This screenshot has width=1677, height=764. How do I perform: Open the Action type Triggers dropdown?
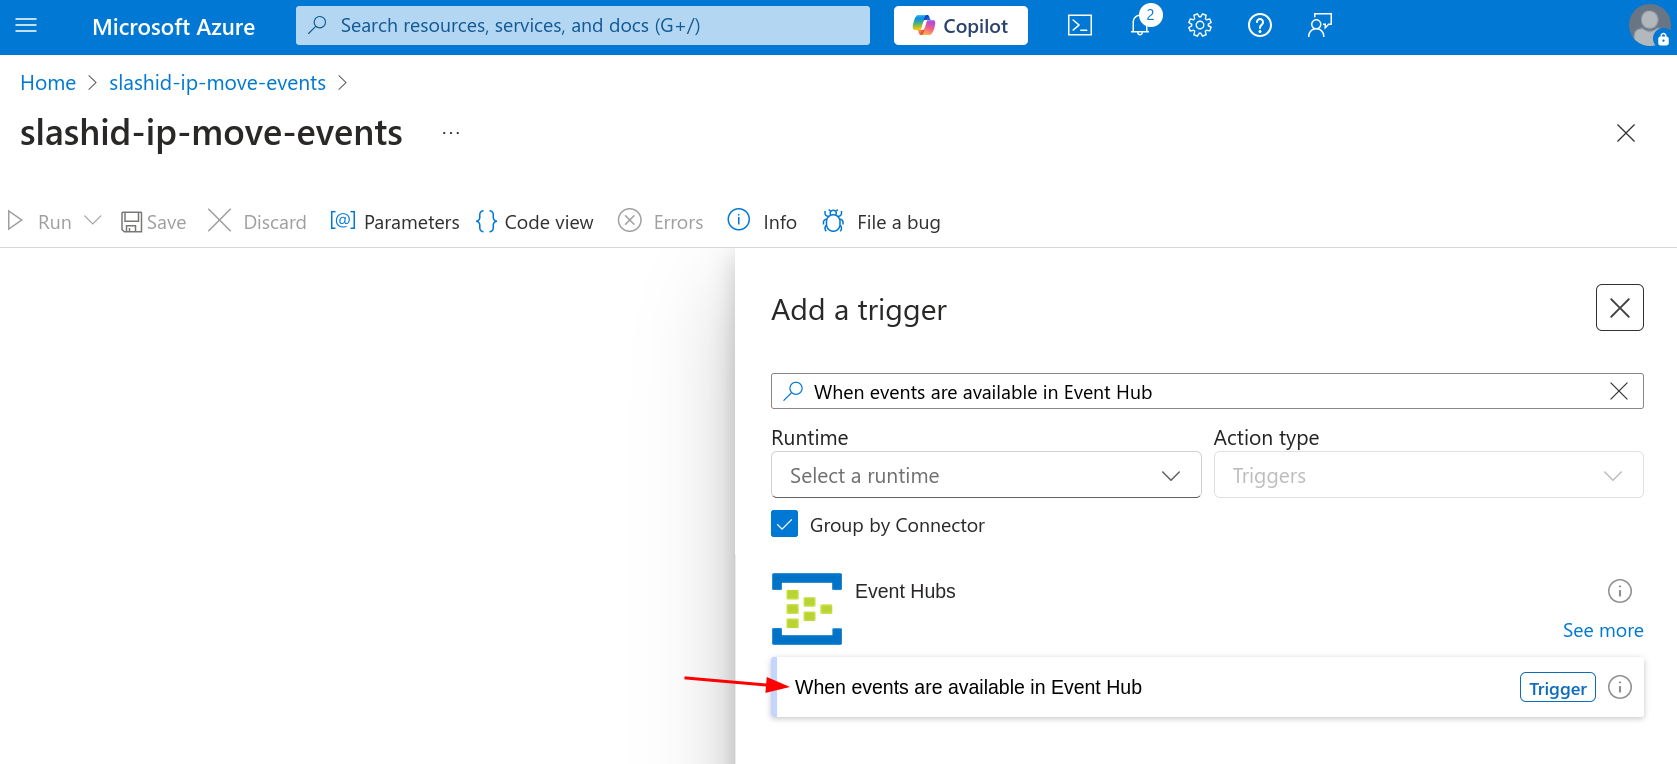(1428, 475)
